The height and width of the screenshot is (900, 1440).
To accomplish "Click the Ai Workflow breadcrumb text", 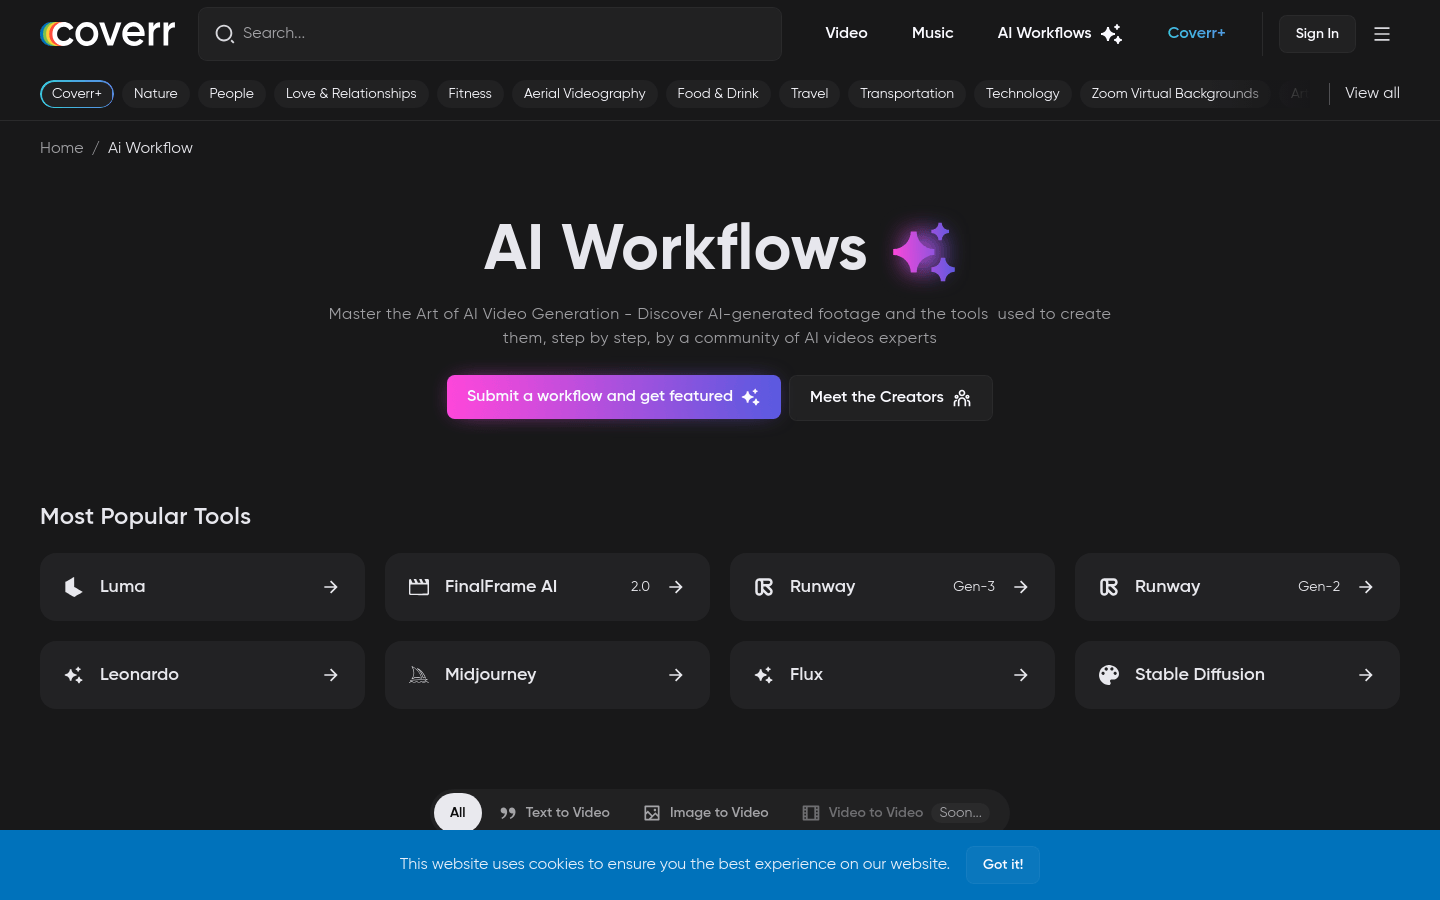I will pos(150,148).
